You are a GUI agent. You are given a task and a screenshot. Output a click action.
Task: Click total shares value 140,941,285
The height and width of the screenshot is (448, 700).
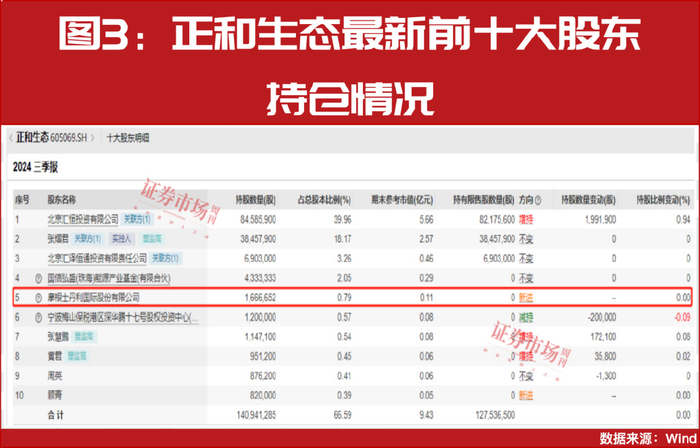pyautogui.click(x=256, y=415)
